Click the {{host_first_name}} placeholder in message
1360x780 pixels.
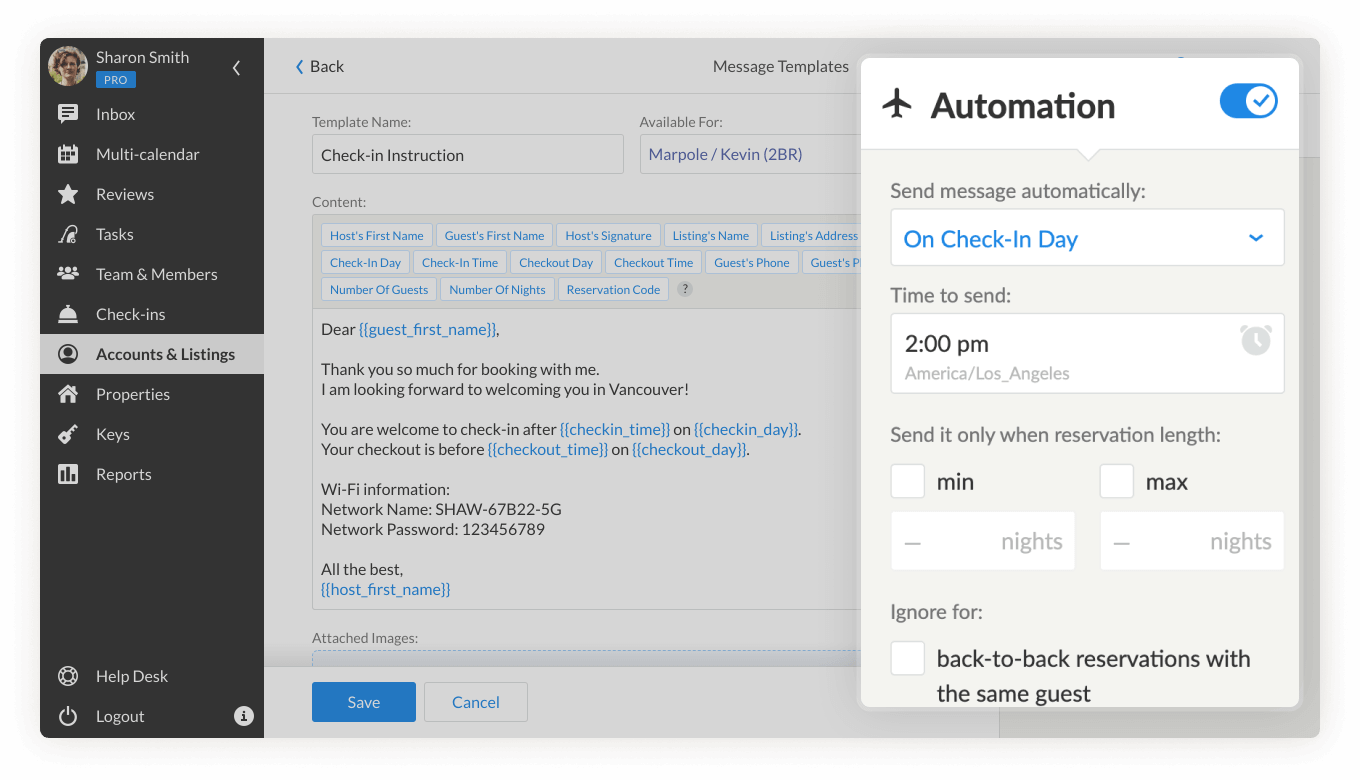point(386,589)
